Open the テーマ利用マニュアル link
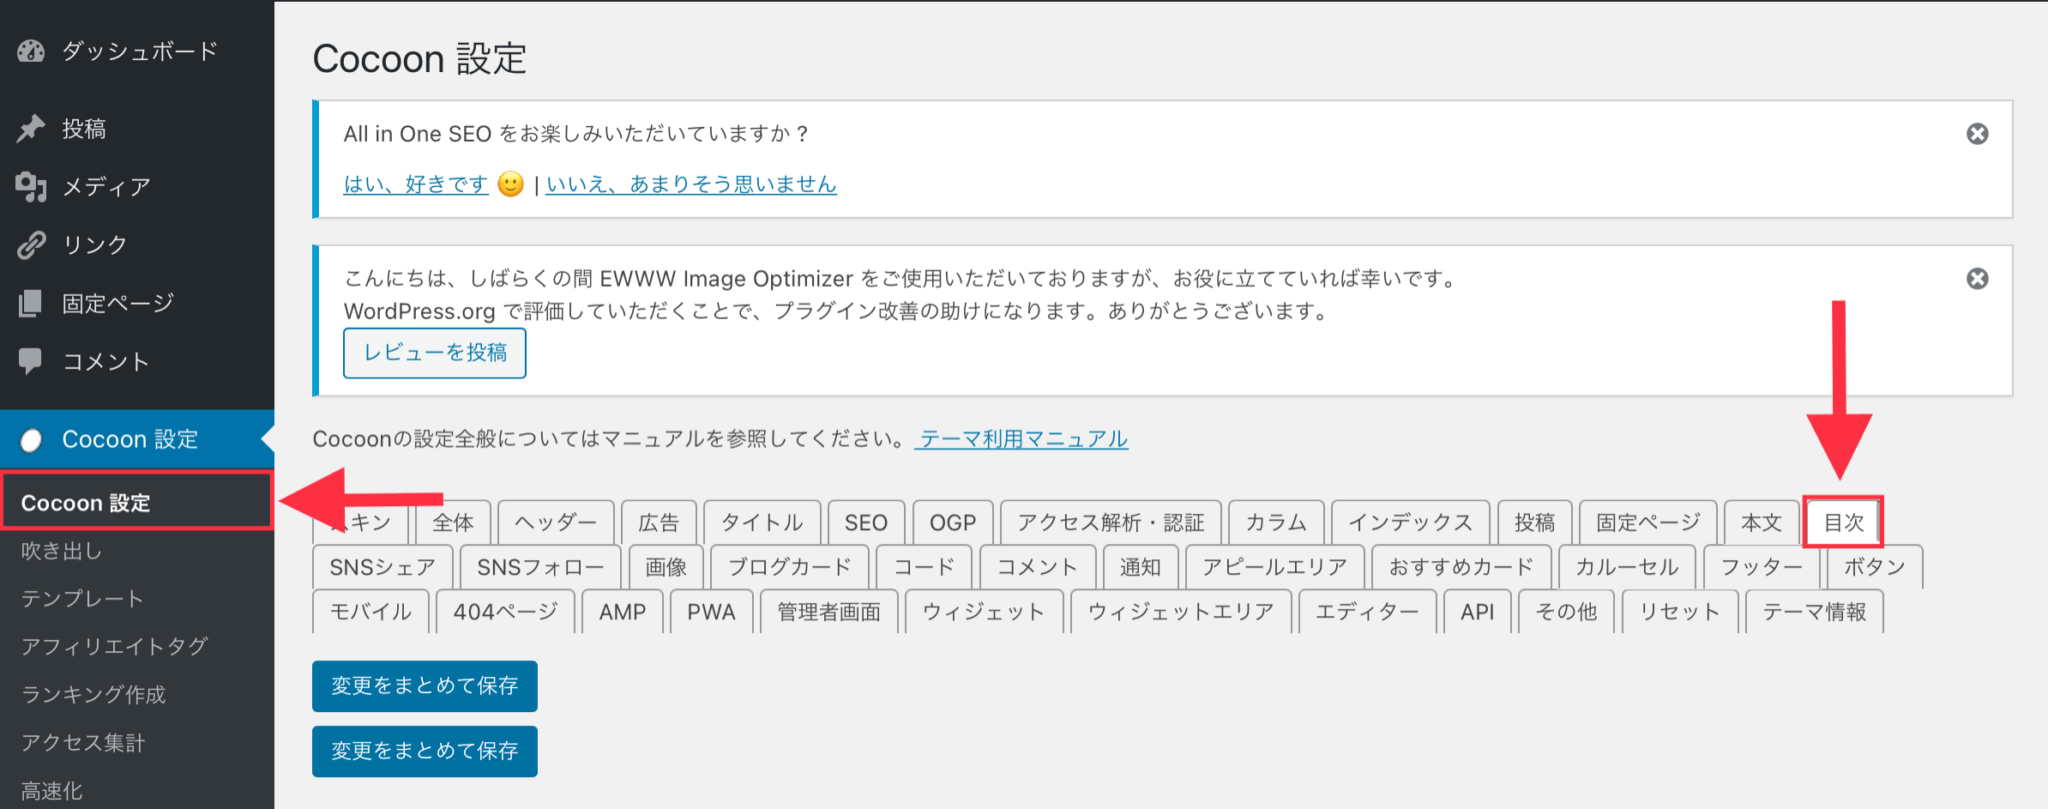The height and width of the screenshot is (809, 2048). (x=1023, y=439)
